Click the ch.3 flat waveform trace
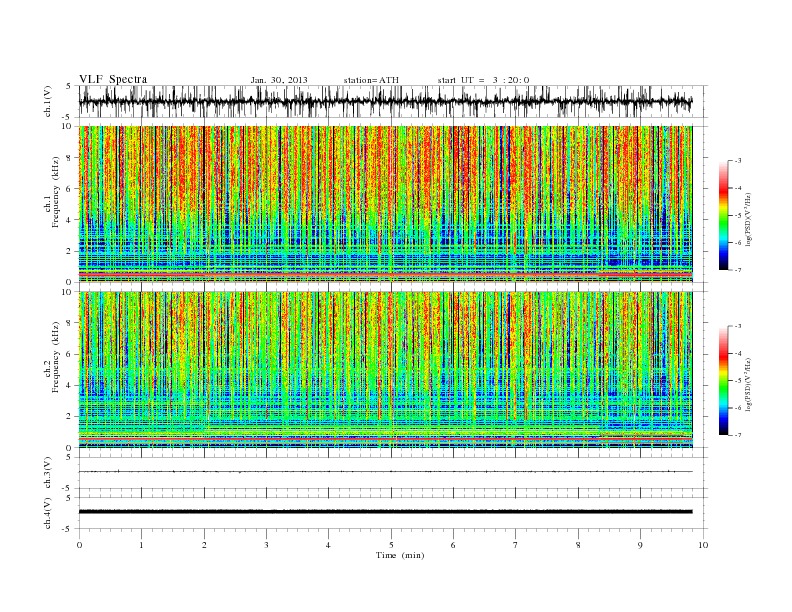This screenshot has height=612, width=792. tap(385, 472)
